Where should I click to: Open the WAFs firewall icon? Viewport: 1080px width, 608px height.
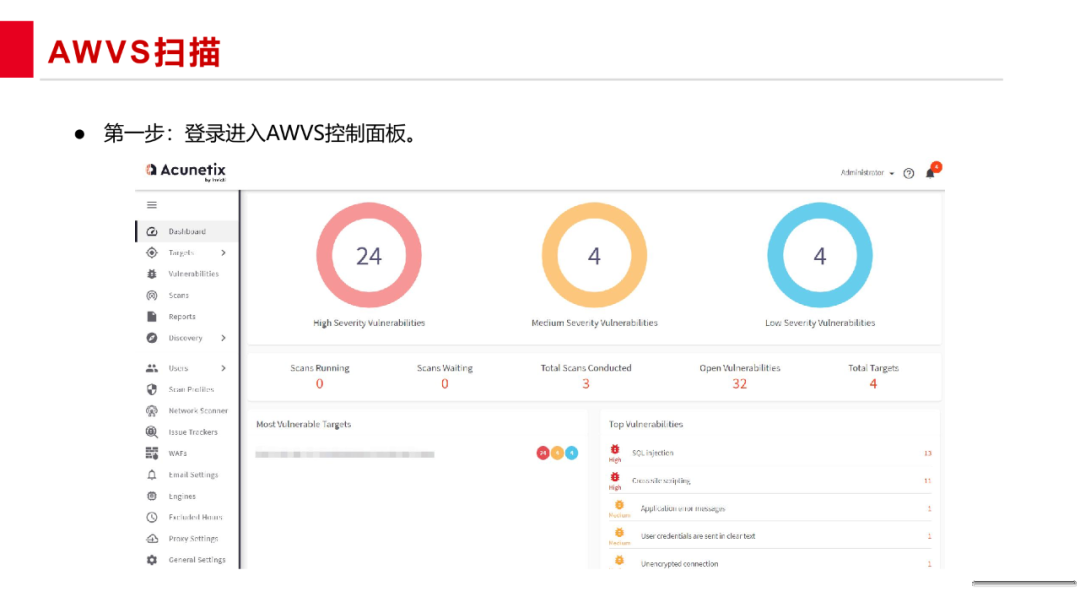coord(152,454)
